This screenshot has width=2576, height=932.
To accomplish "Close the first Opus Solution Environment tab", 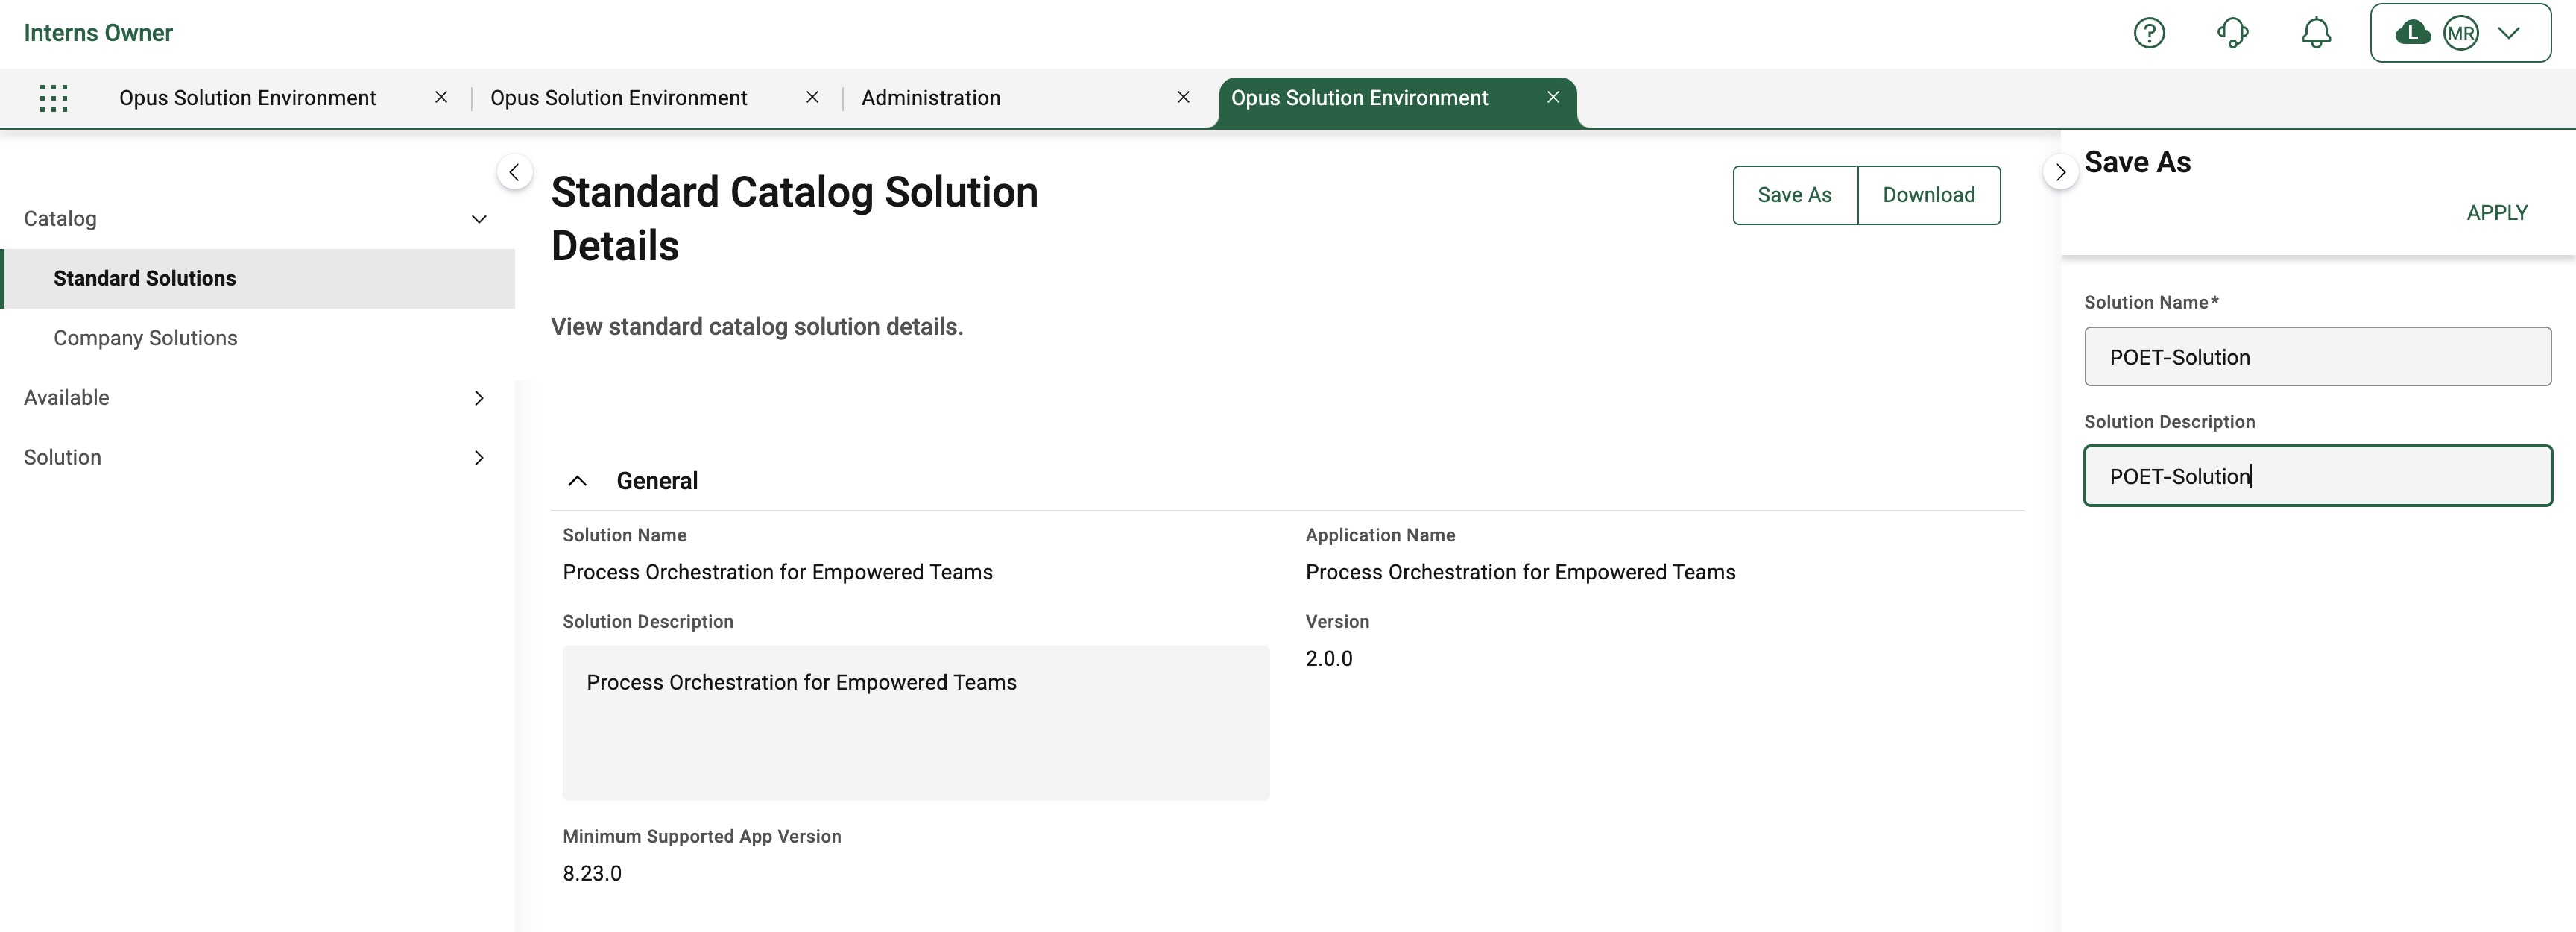I will pos(441,97).
